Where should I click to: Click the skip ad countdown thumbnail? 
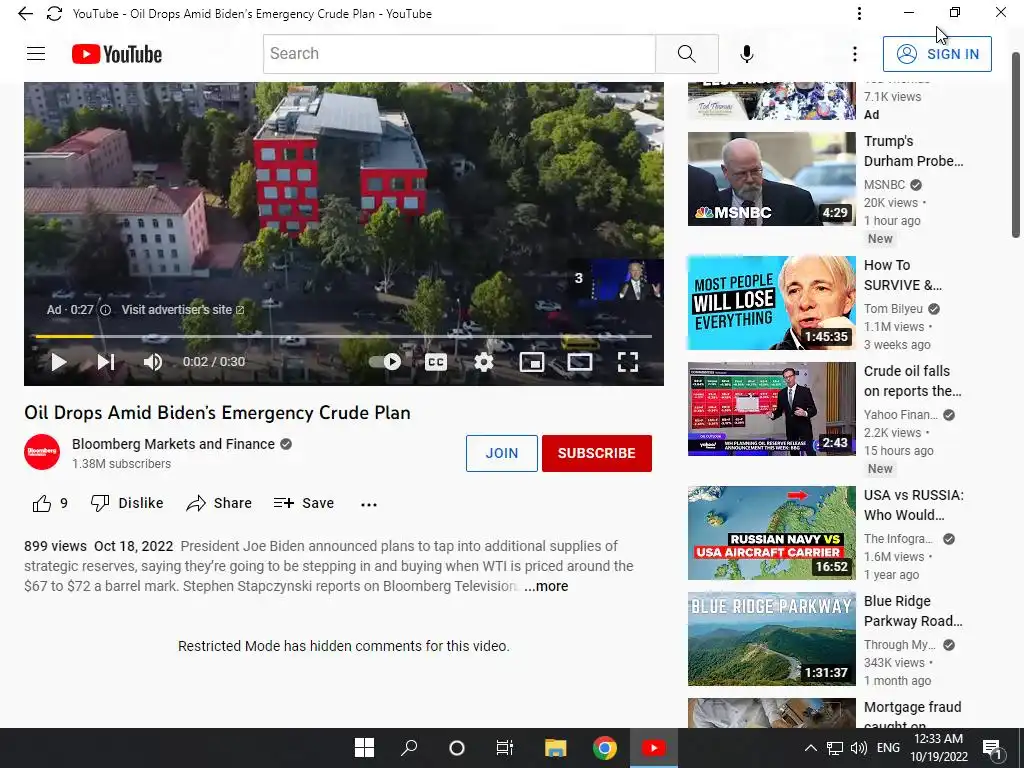coord(615,279)
